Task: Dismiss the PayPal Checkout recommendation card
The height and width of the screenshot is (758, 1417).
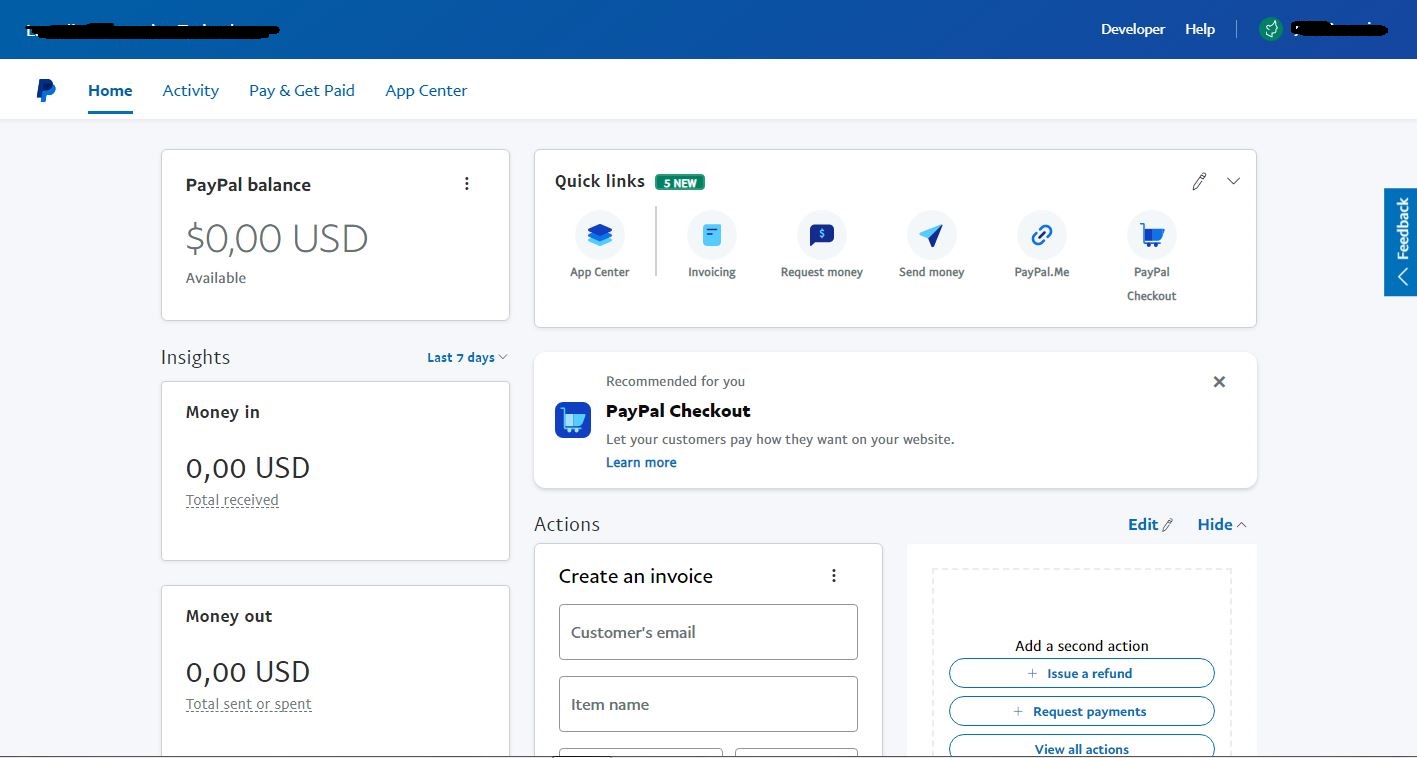Action: click(1219, 382)
